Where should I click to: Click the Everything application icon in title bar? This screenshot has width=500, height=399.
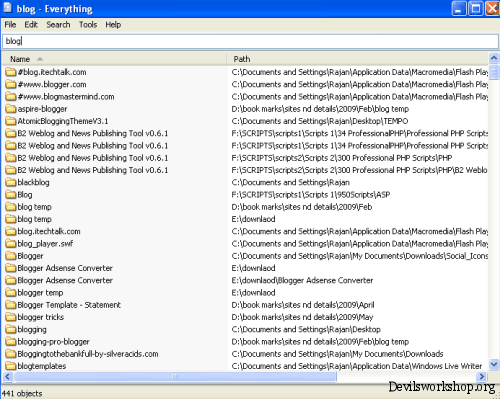click(x=7, y=8)
